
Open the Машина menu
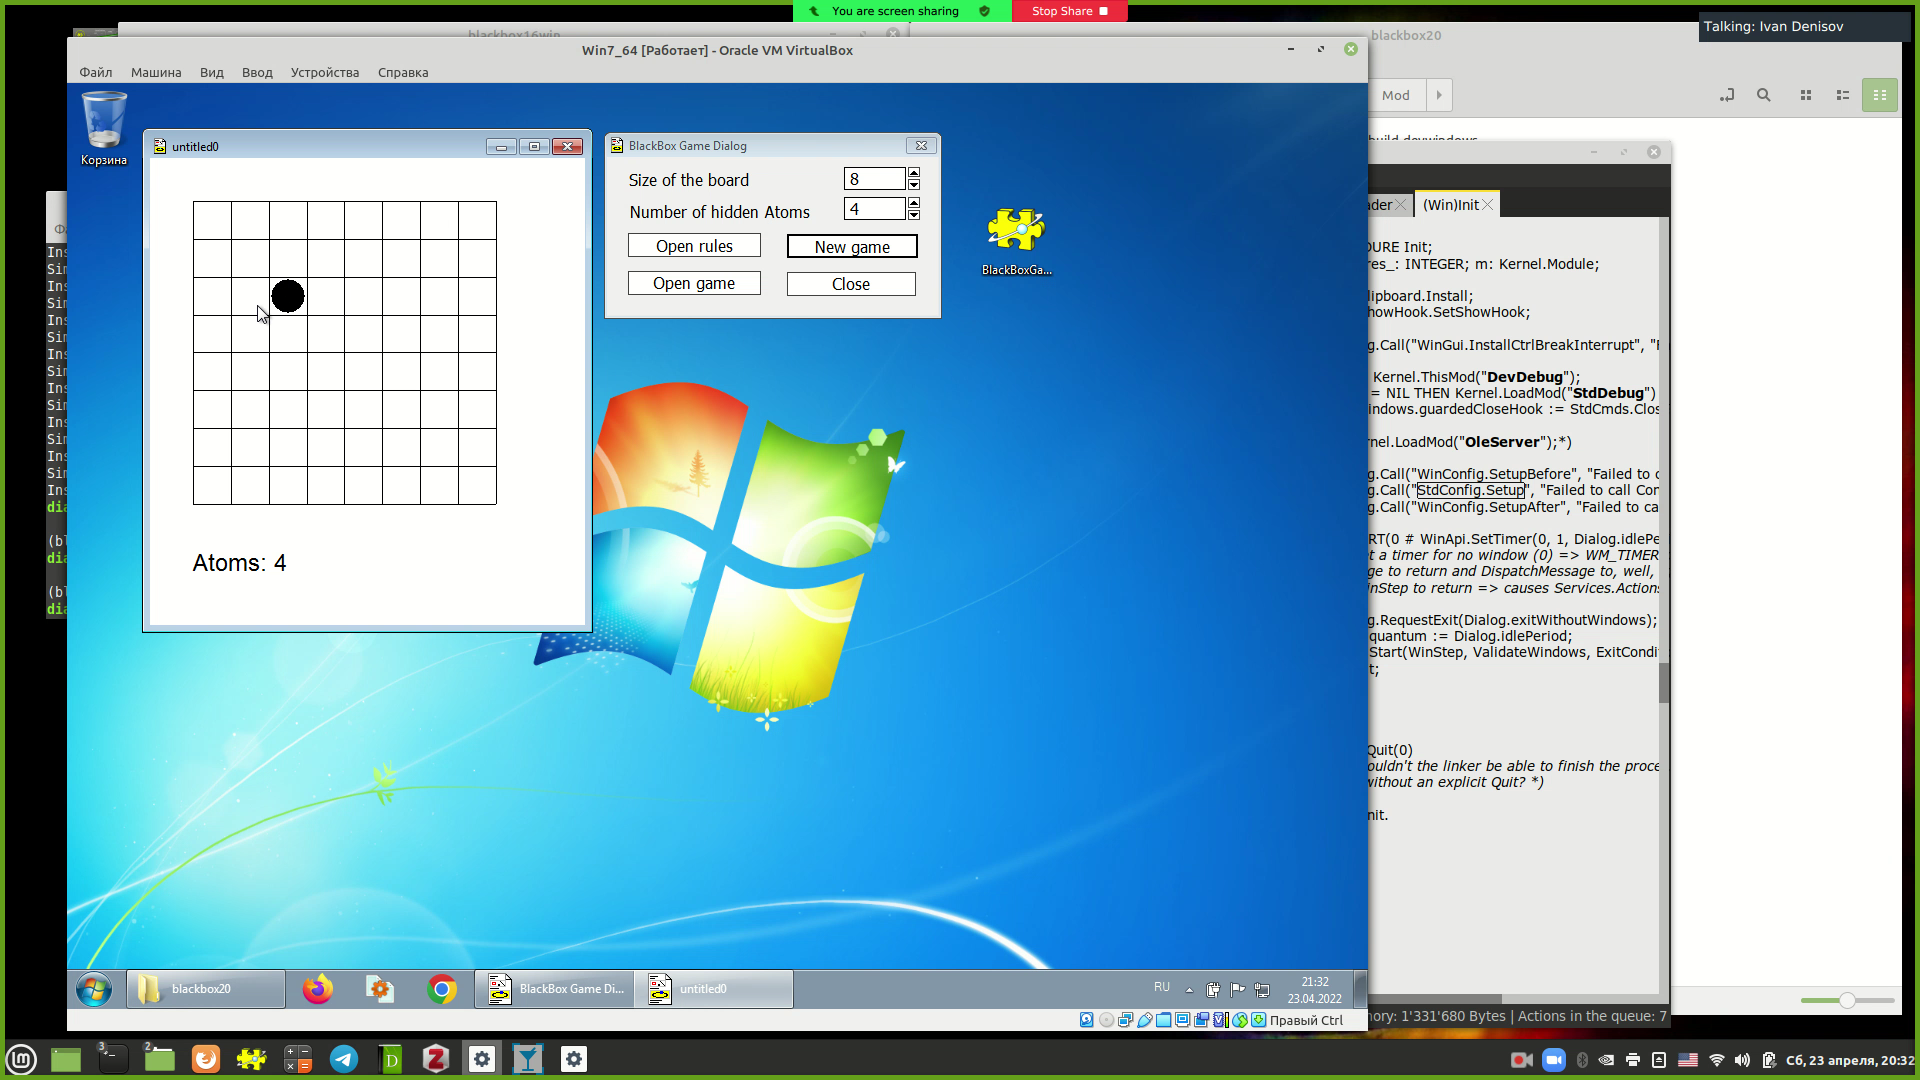pyautogui.click(x=156, y=72)
